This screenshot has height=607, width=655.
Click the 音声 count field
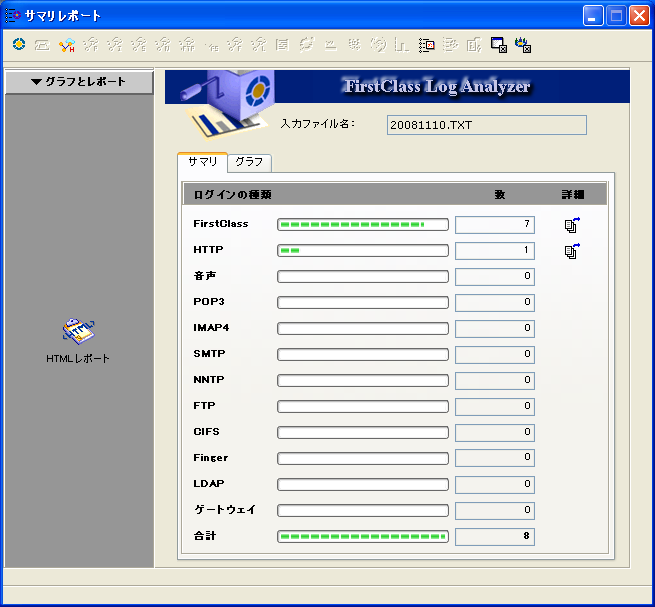[495, 277]
